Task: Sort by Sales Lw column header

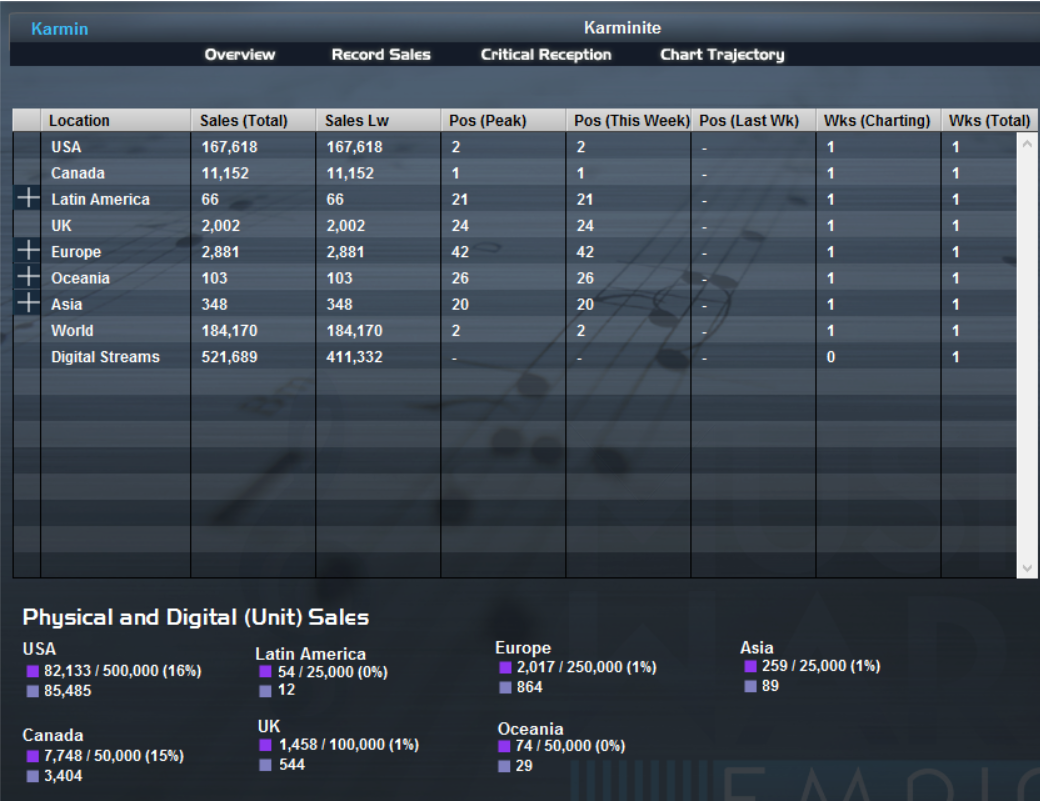Action: coord(378,121)
